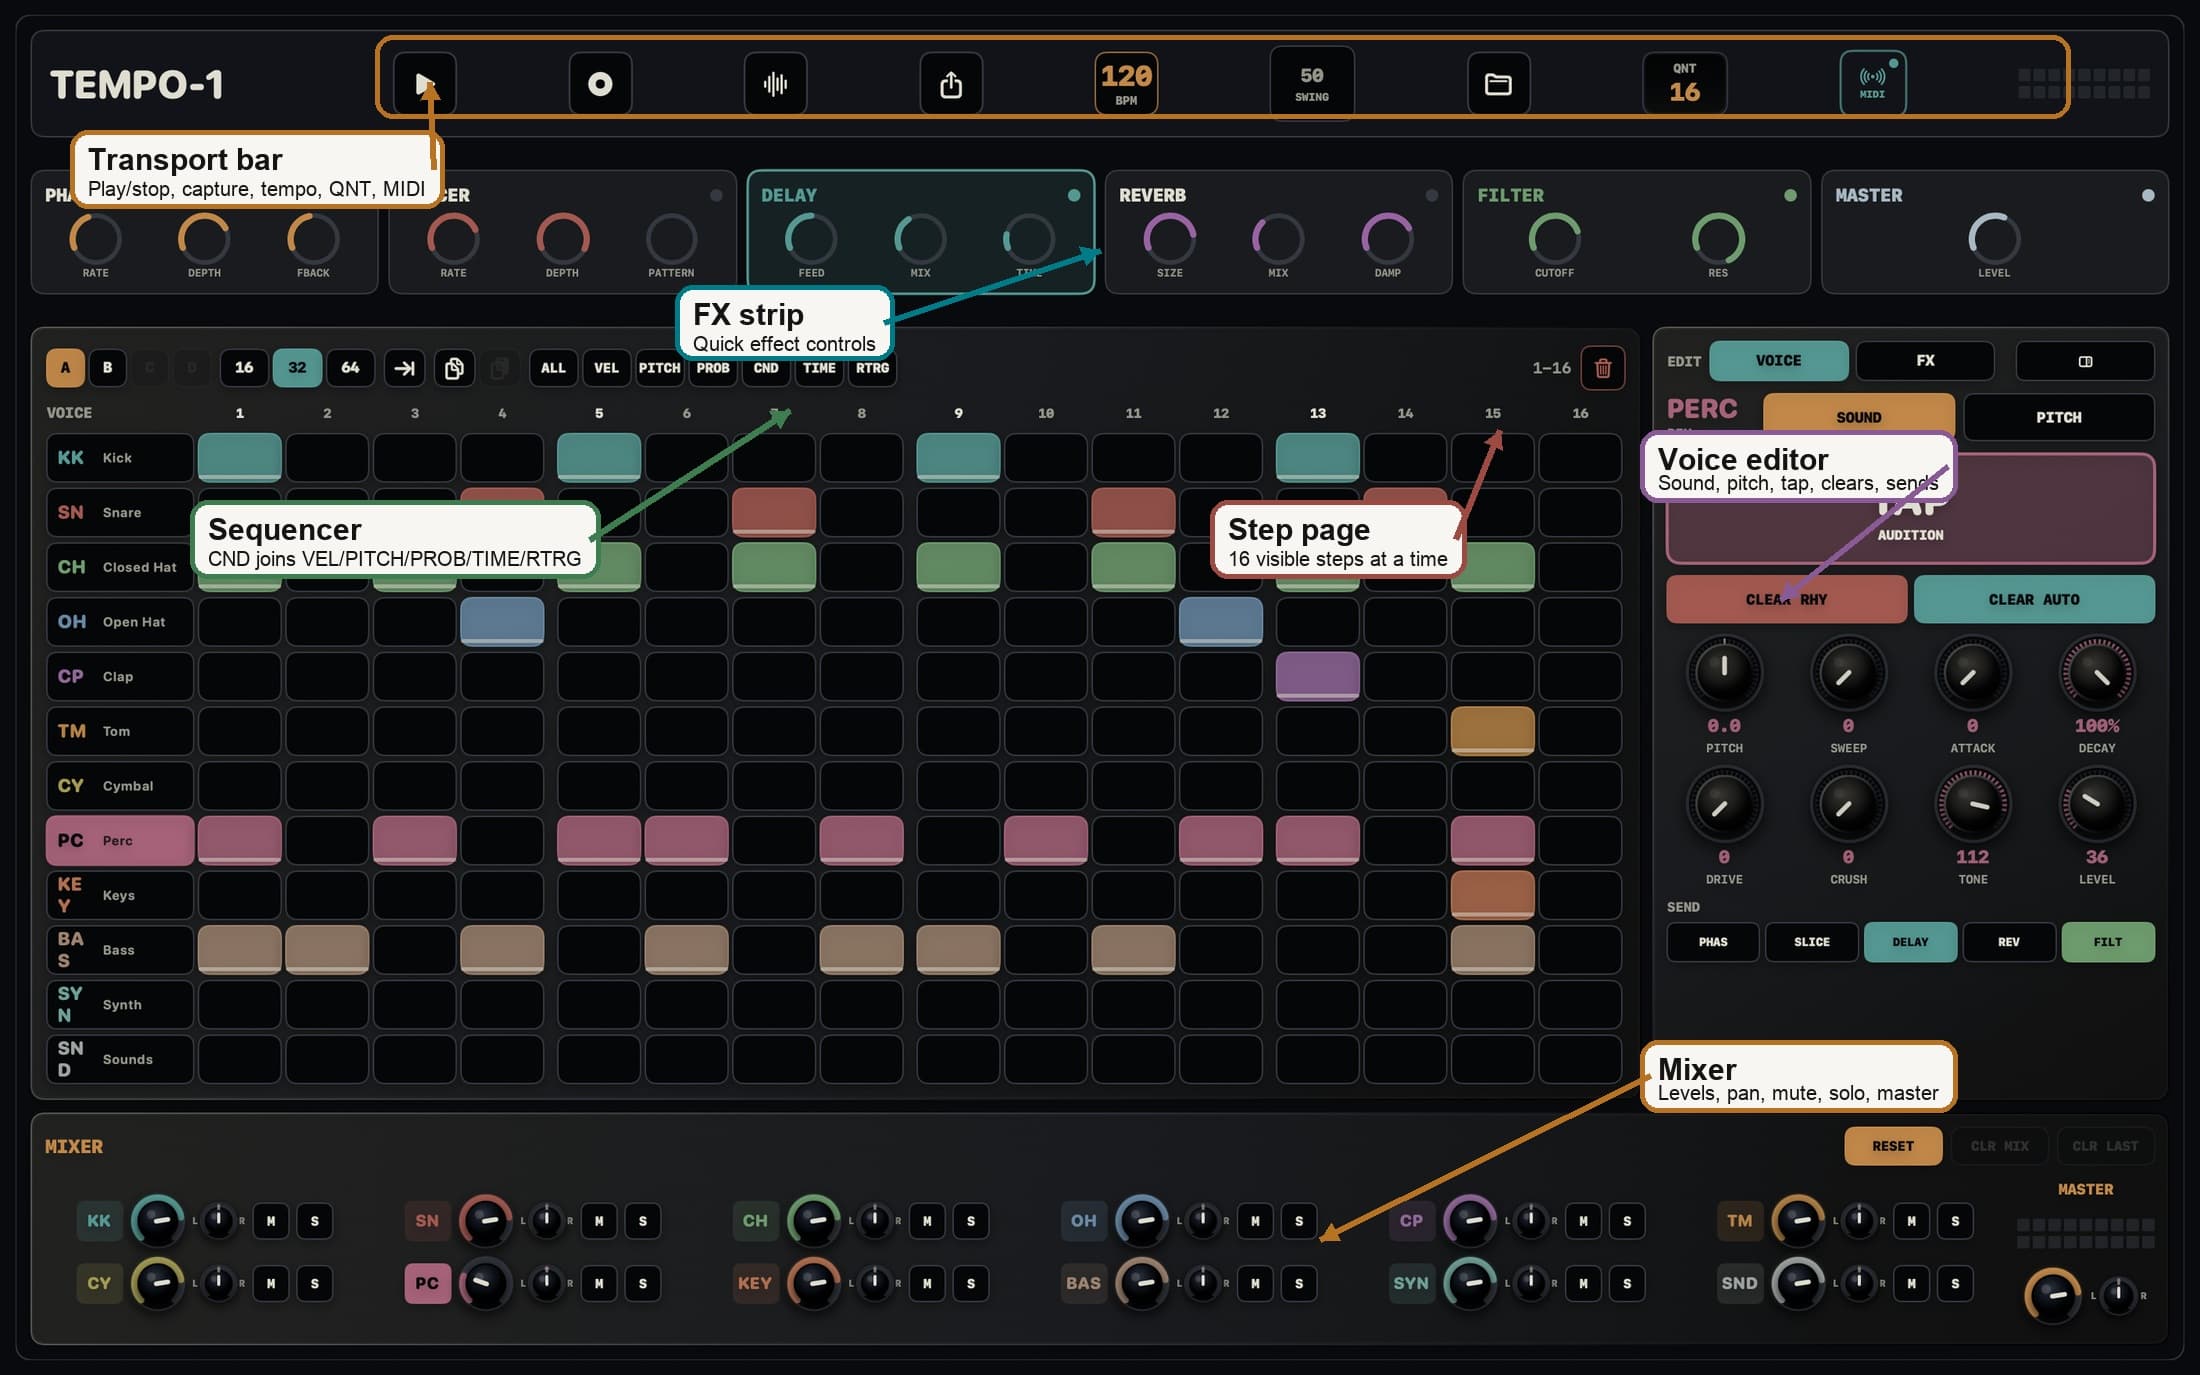This screenshot has height=1375, width=2200.
Task: Toggle the SLICE send for Perc
Action: coord(1811,942)
